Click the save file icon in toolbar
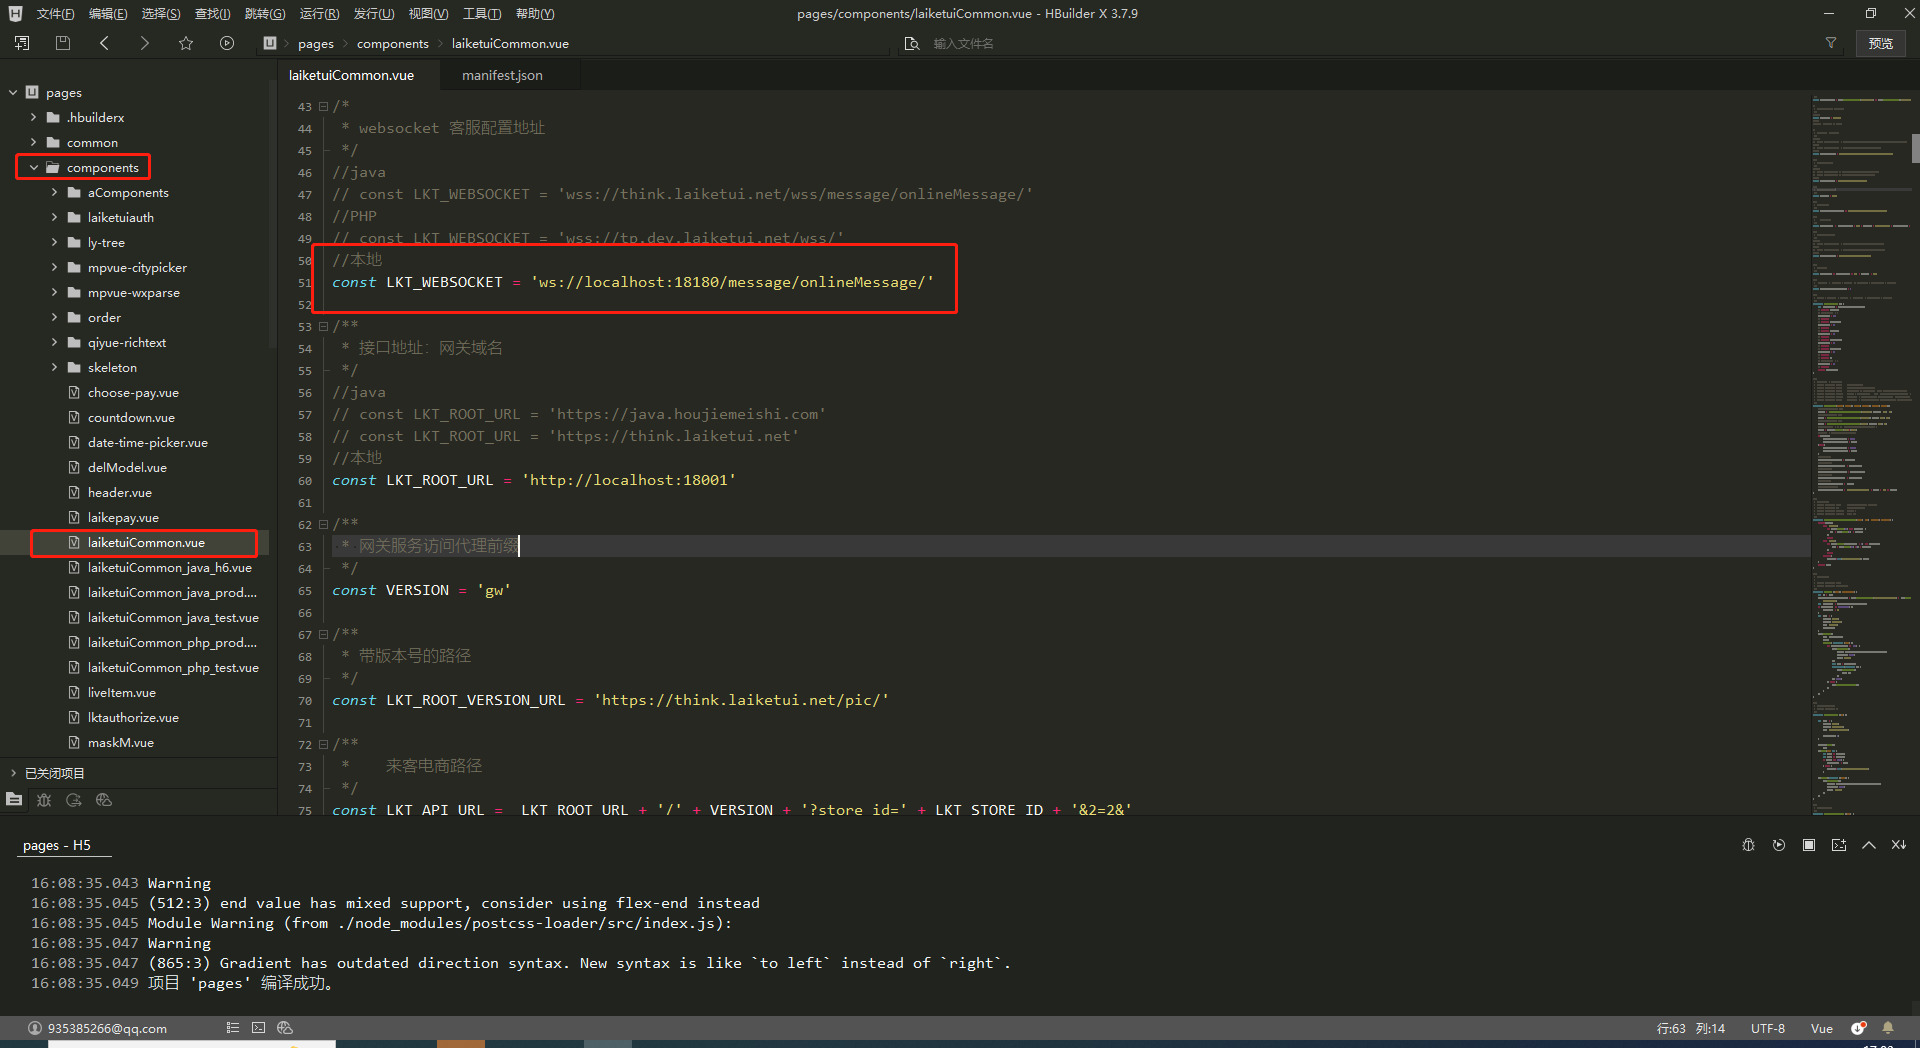Image resolution: width=1920 pixels, height=1048 pixels. pyautogui.click(x=63, y=43)
